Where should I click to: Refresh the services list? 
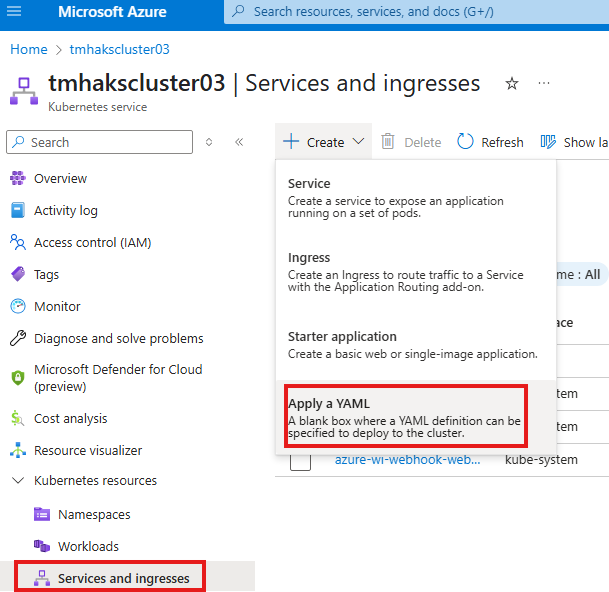[x=490, y=142]
